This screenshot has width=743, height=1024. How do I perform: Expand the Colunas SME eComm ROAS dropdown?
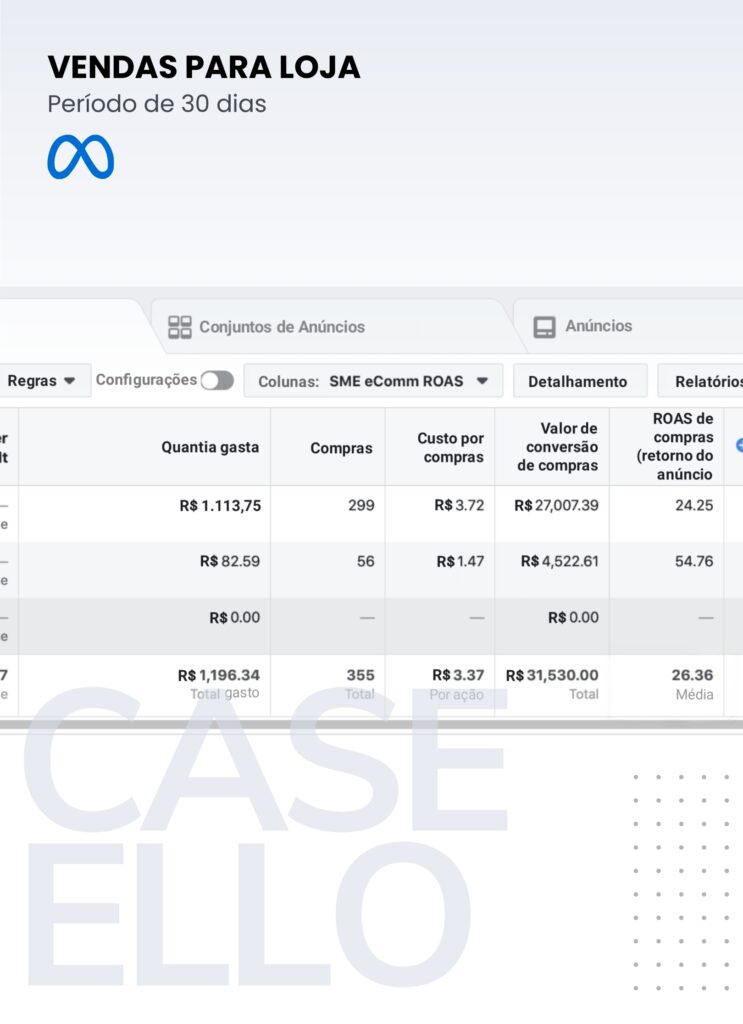[373, 381]
